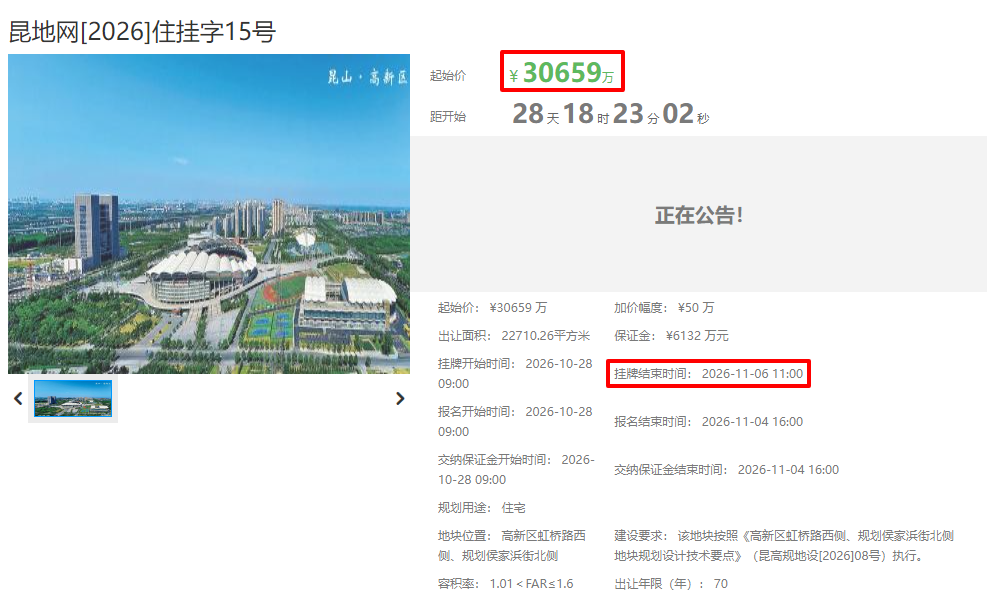The height and width of the screenshot is (605, 987).
Task: Click 挂牌结束时间 2026-11-06 11:00
Action: [x=708, y=374]
